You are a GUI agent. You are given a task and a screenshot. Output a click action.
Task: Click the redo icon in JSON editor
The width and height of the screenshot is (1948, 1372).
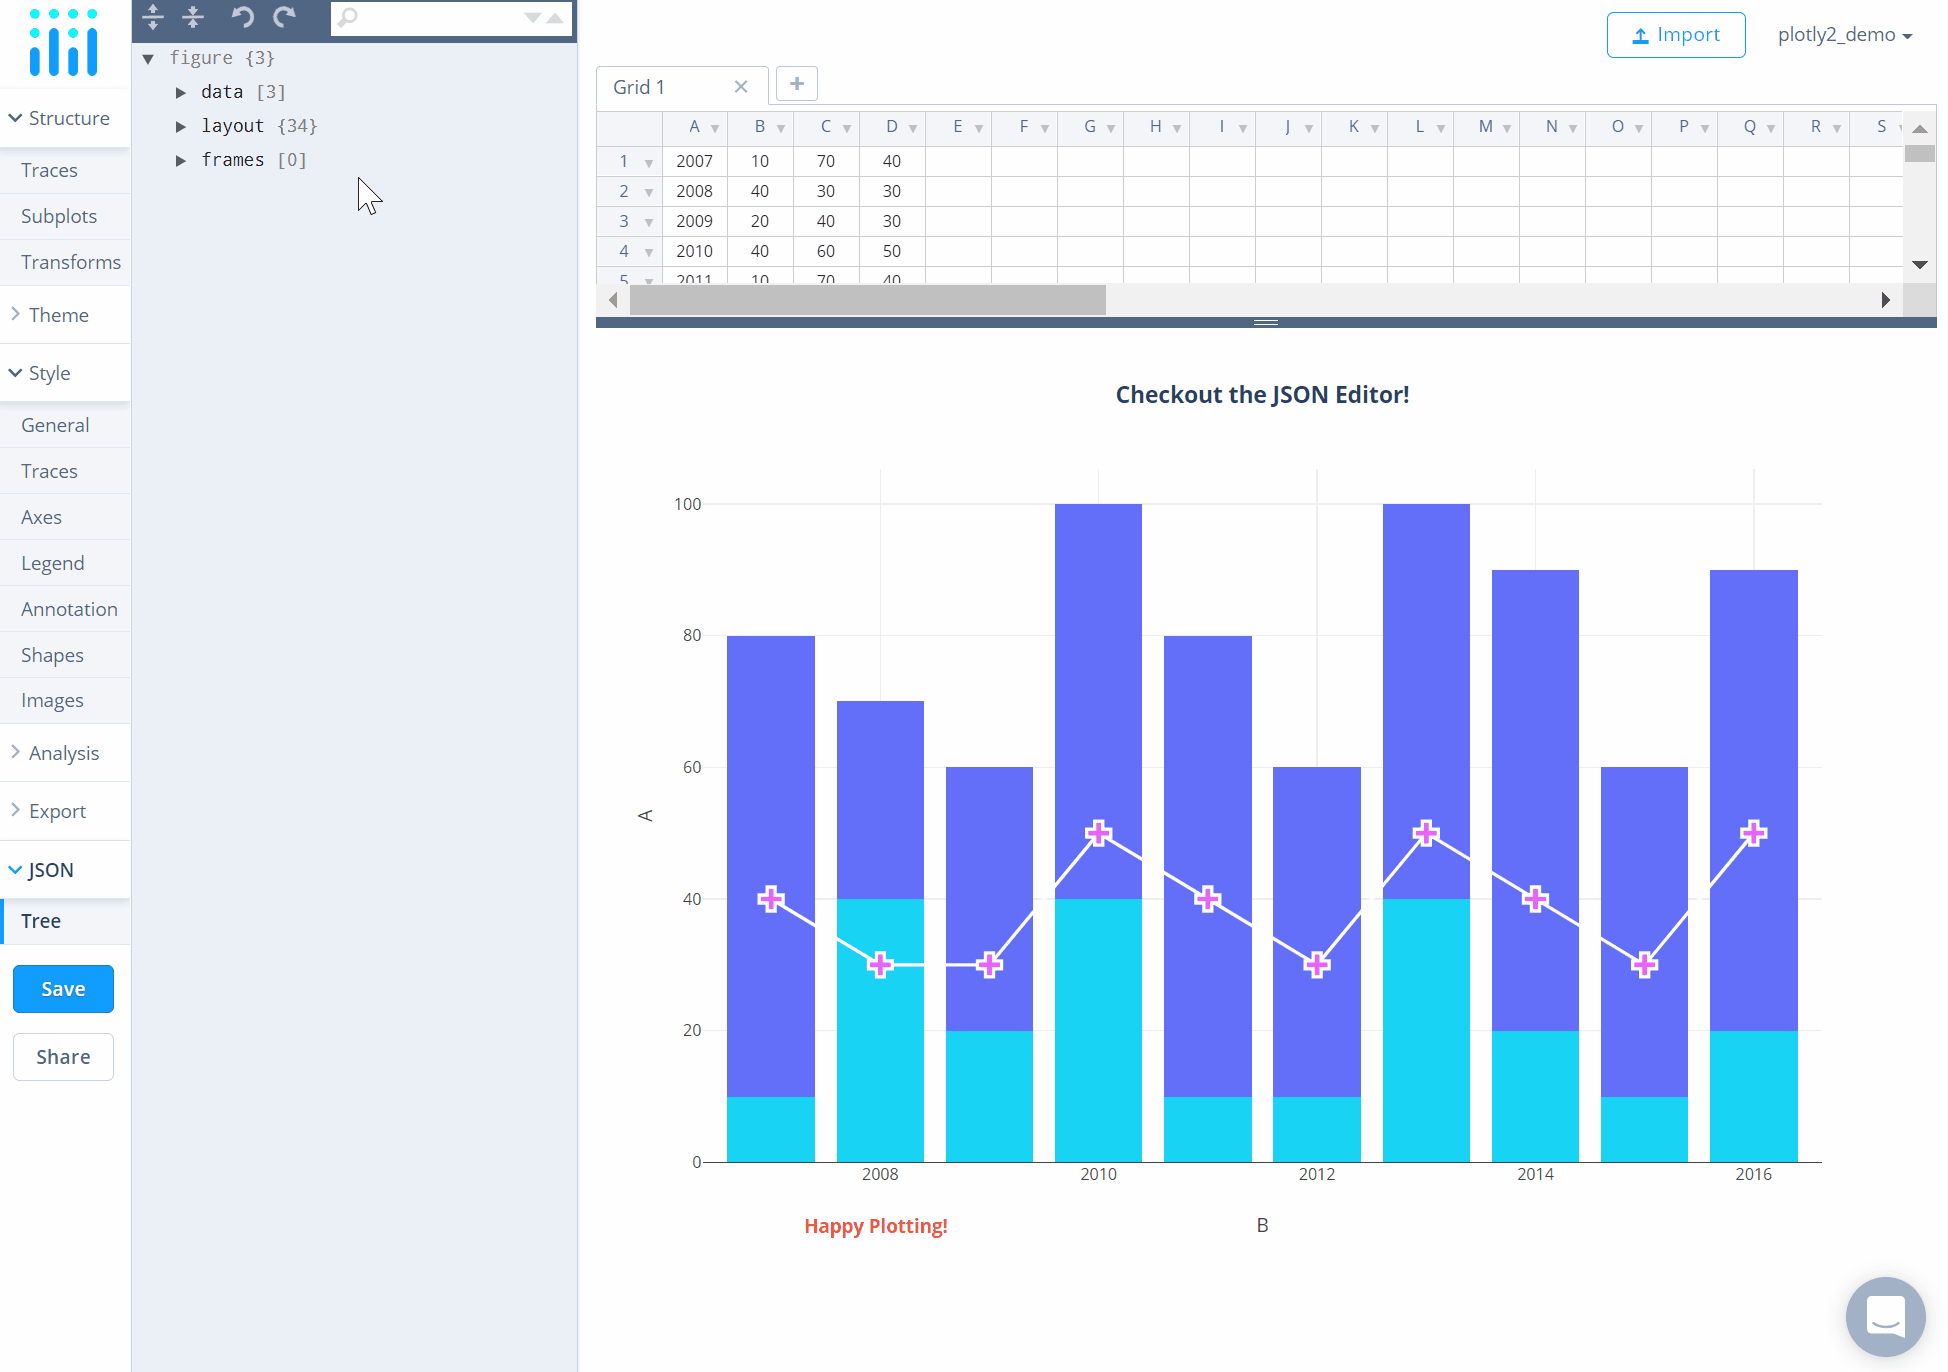pyautogui.click(x=285, y=17)
